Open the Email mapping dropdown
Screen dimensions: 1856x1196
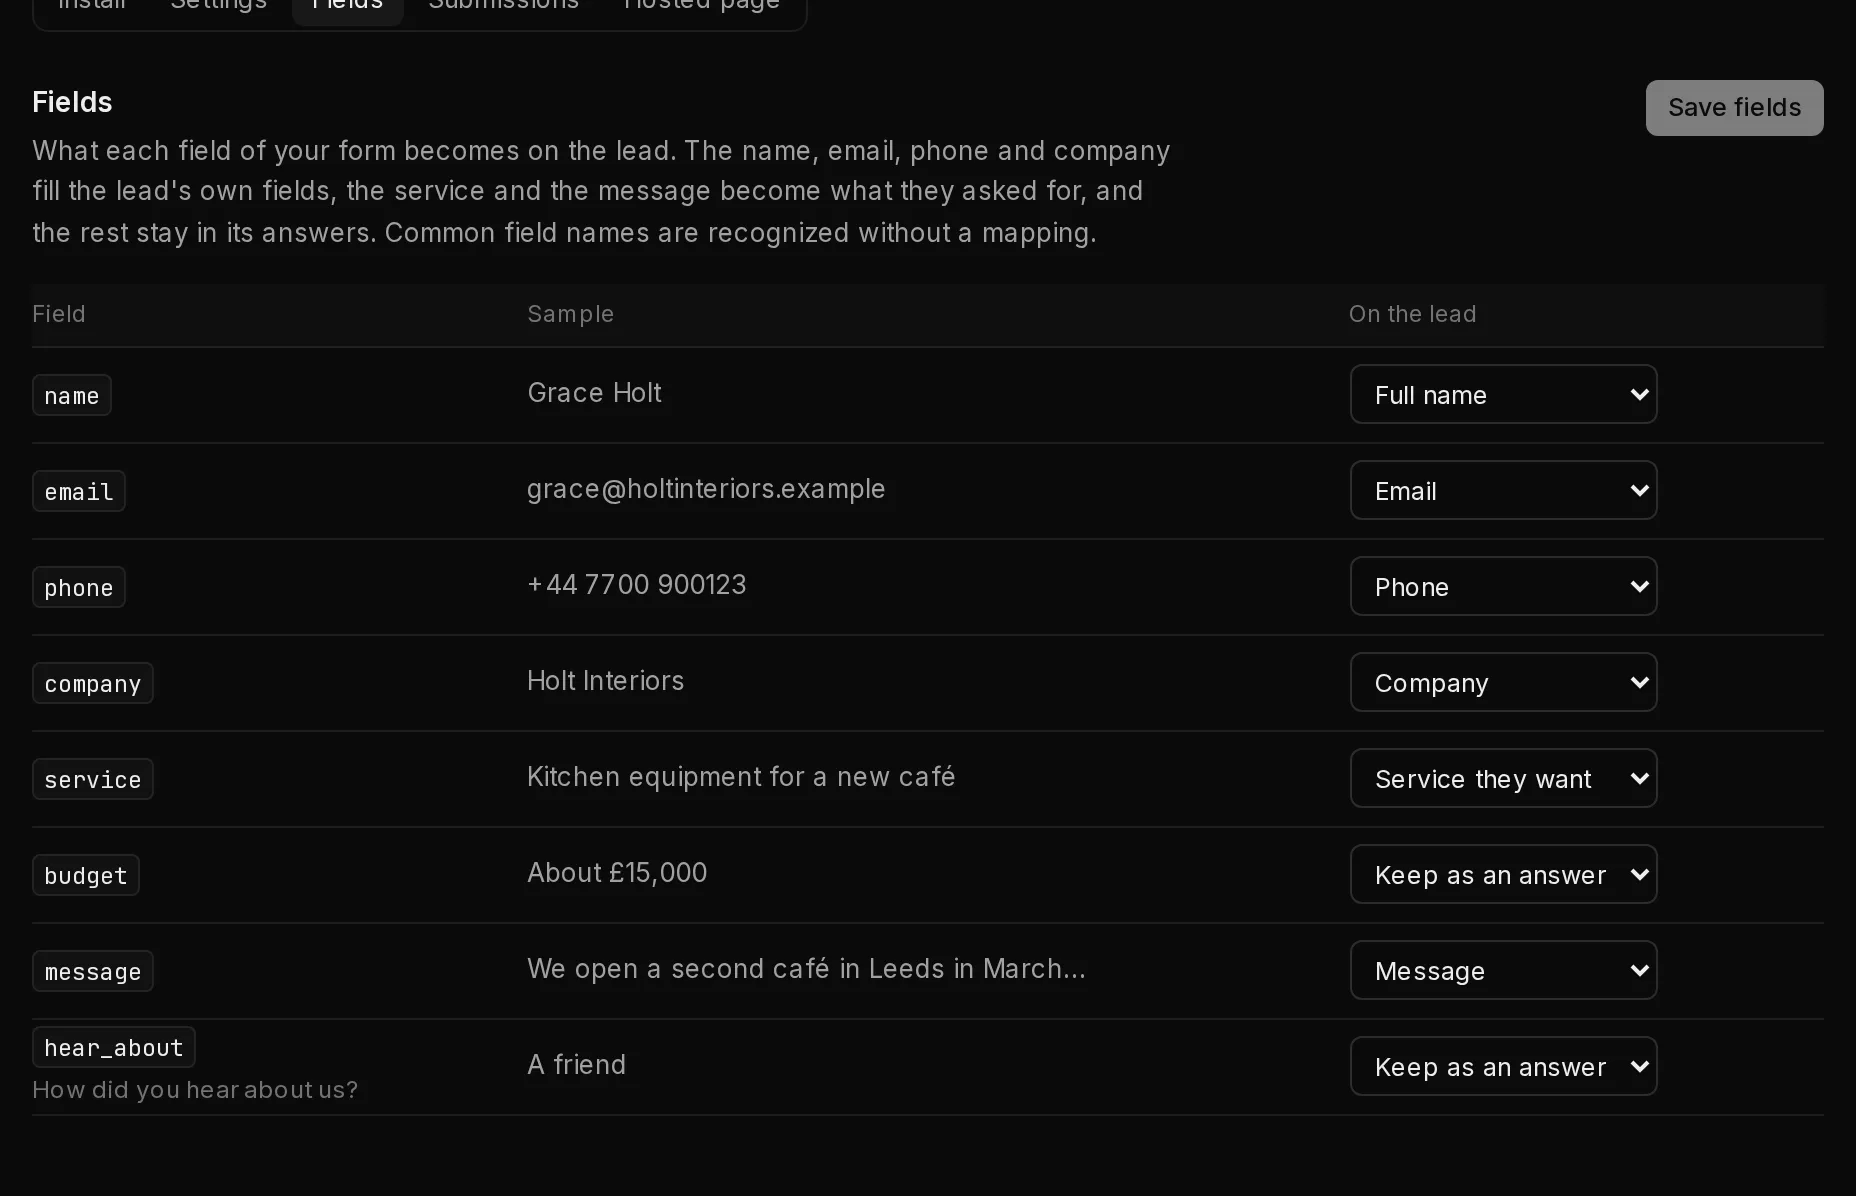click(x=1503, y=490)
